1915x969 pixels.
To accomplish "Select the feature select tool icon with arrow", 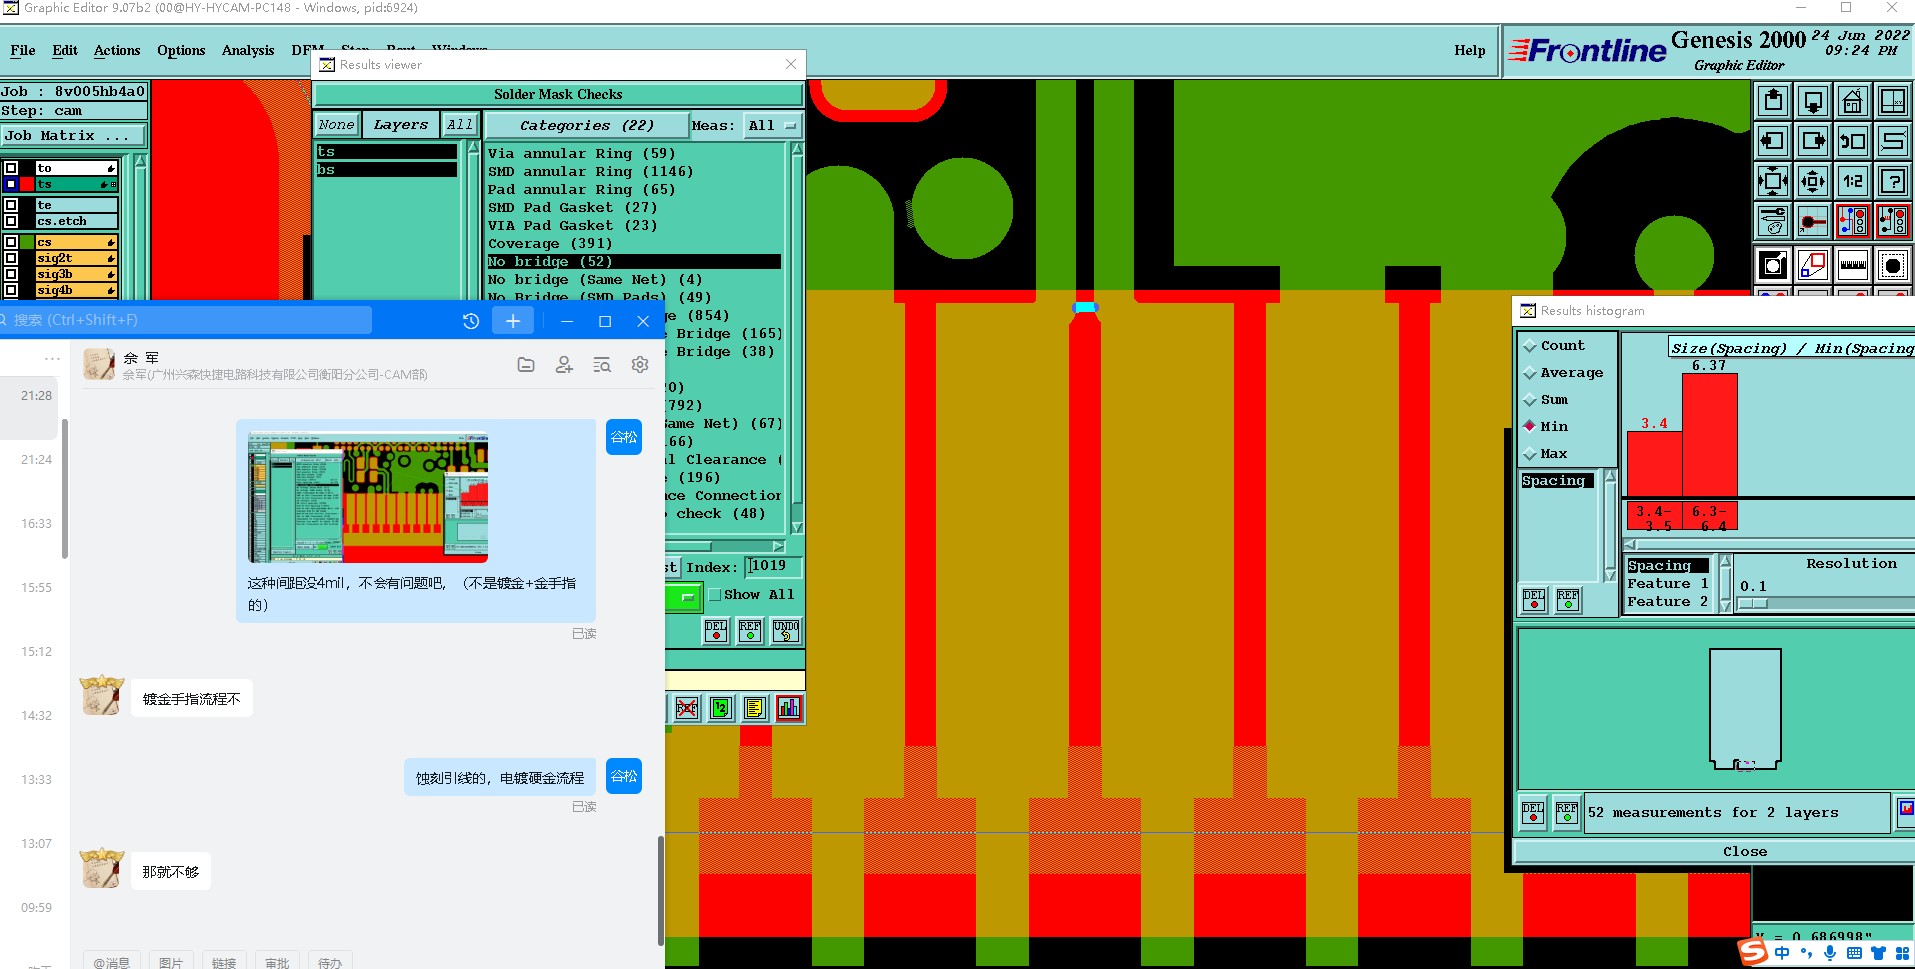I will click(x=1773, y=265).
